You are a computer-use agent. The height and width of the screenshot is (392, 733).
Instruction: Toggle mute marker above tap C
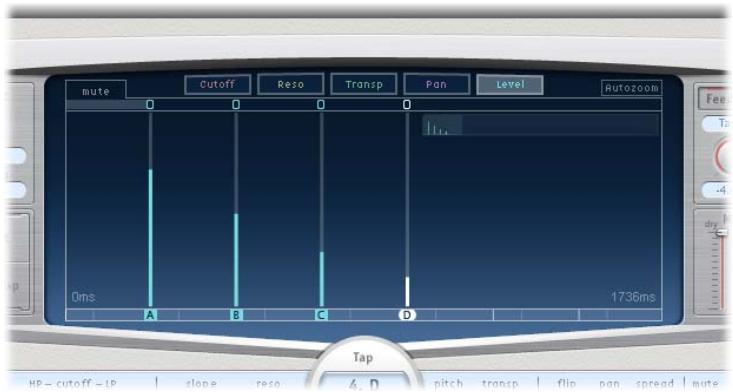click(x=321, y=105)
